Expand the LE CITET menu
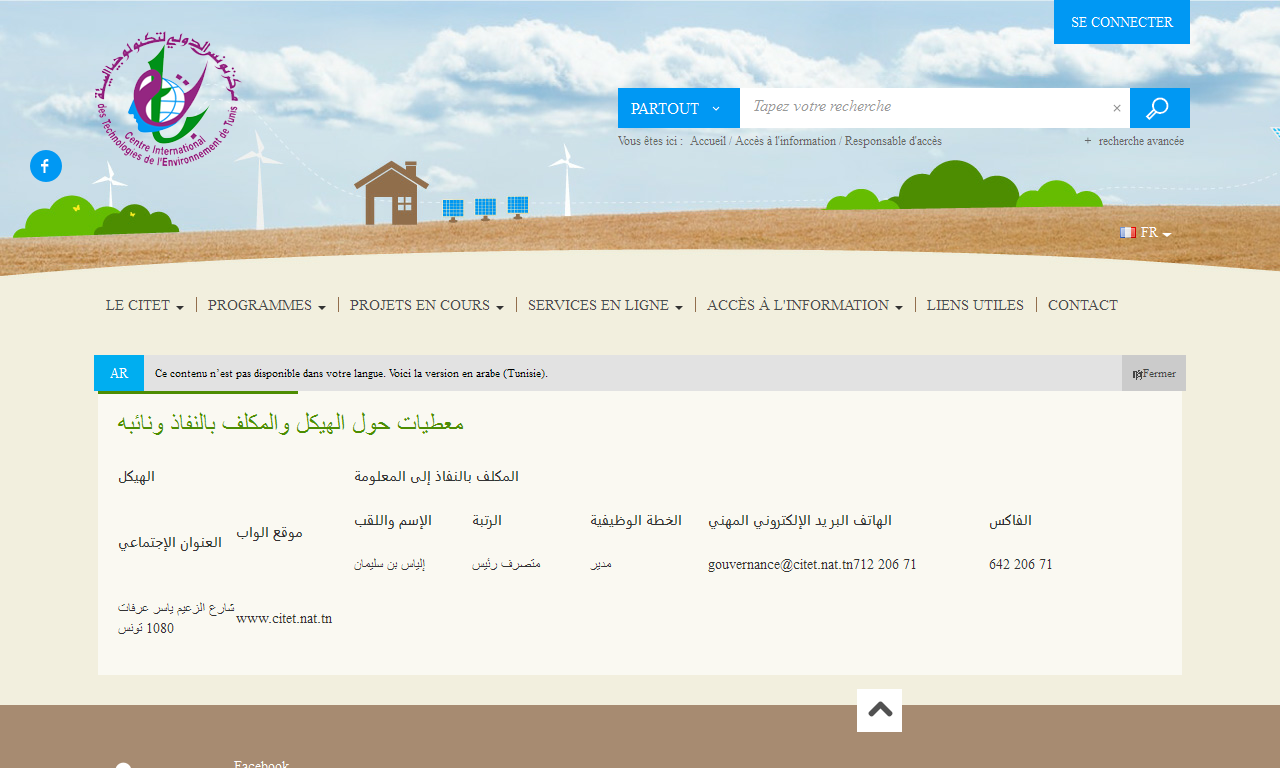 [x=145, y=305]
